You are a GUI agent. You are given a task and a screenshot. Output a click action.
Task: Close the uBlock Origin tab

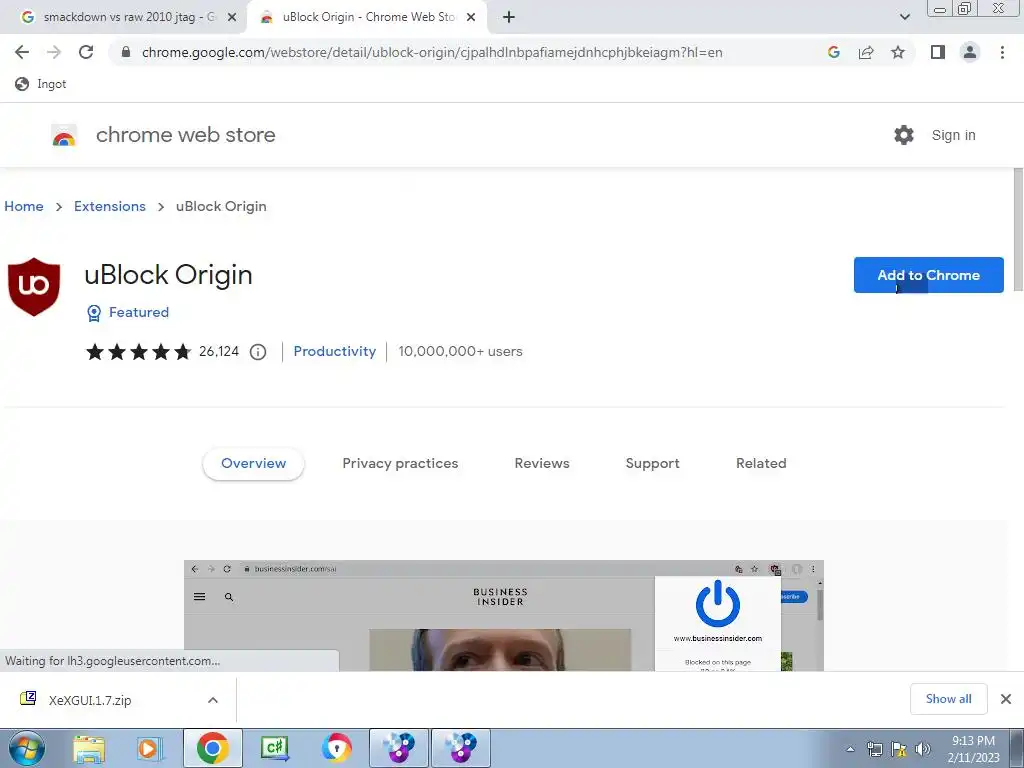point(471,18)
